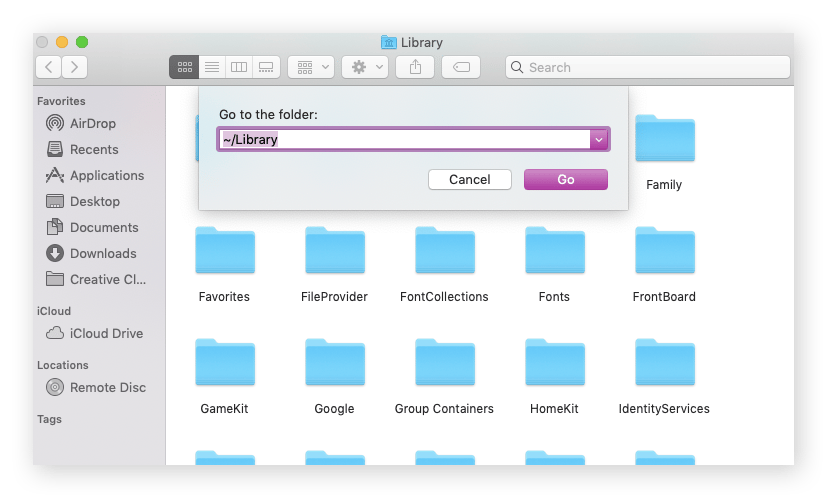Go forward with the right arrow button
Viewport: 827px width, 498px height.
pos(74,67)
